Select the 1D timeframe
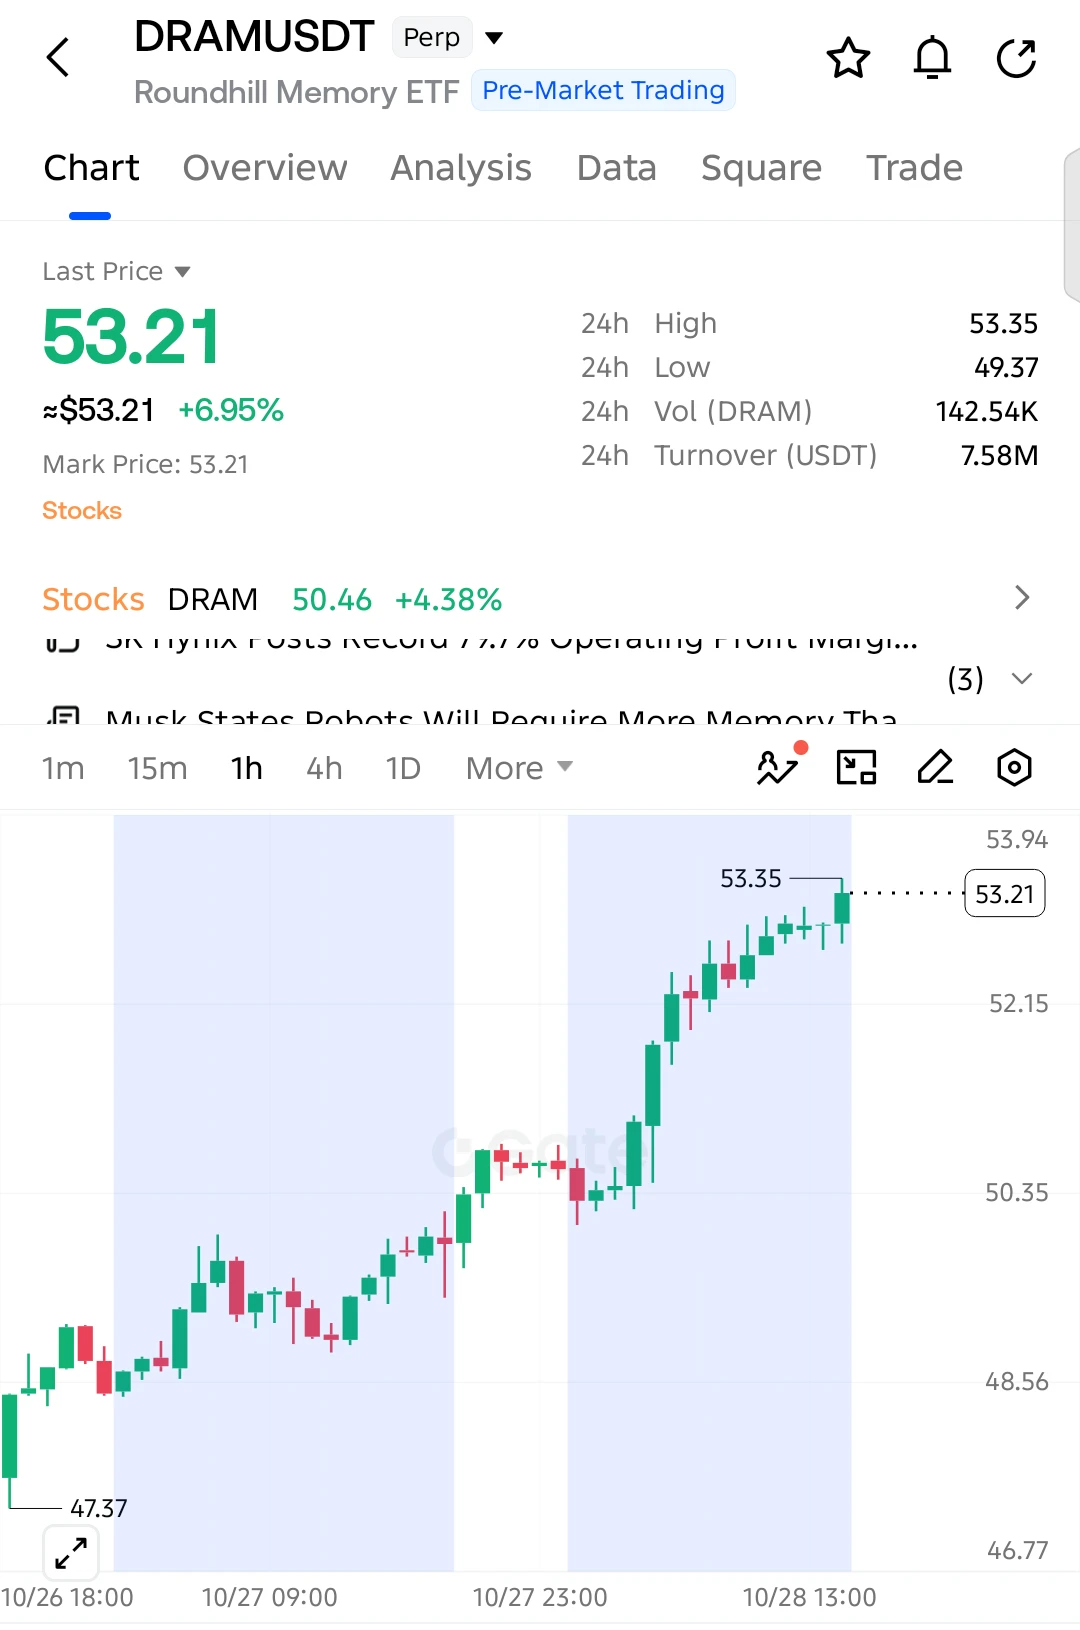Screen dimensions: 1080x1630 [403, 768]
